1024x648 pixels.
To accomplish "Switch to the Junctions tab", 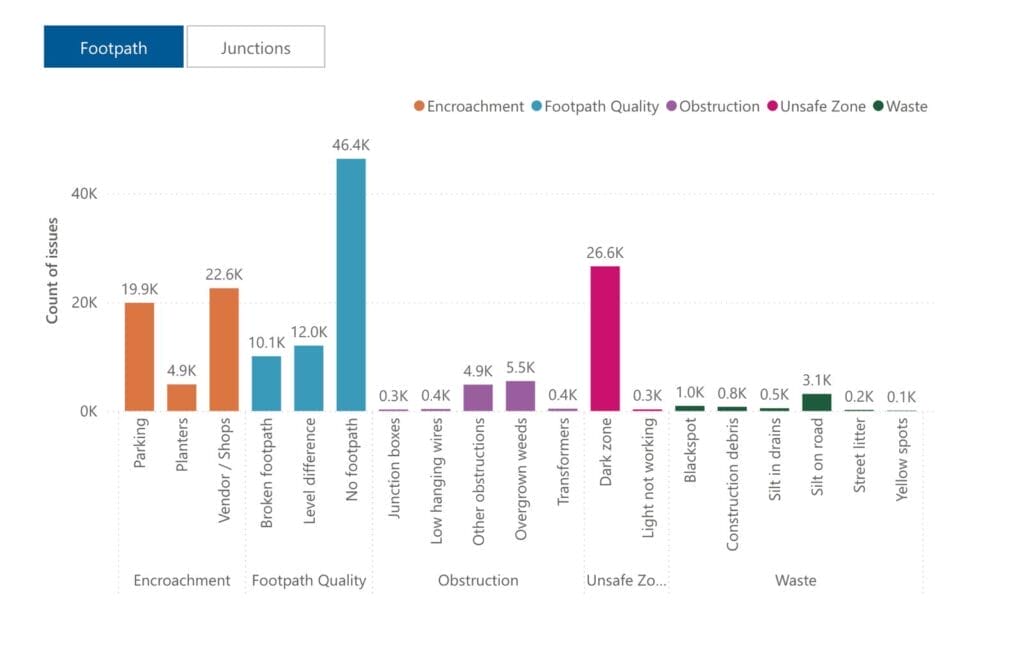I will (256, 47).
